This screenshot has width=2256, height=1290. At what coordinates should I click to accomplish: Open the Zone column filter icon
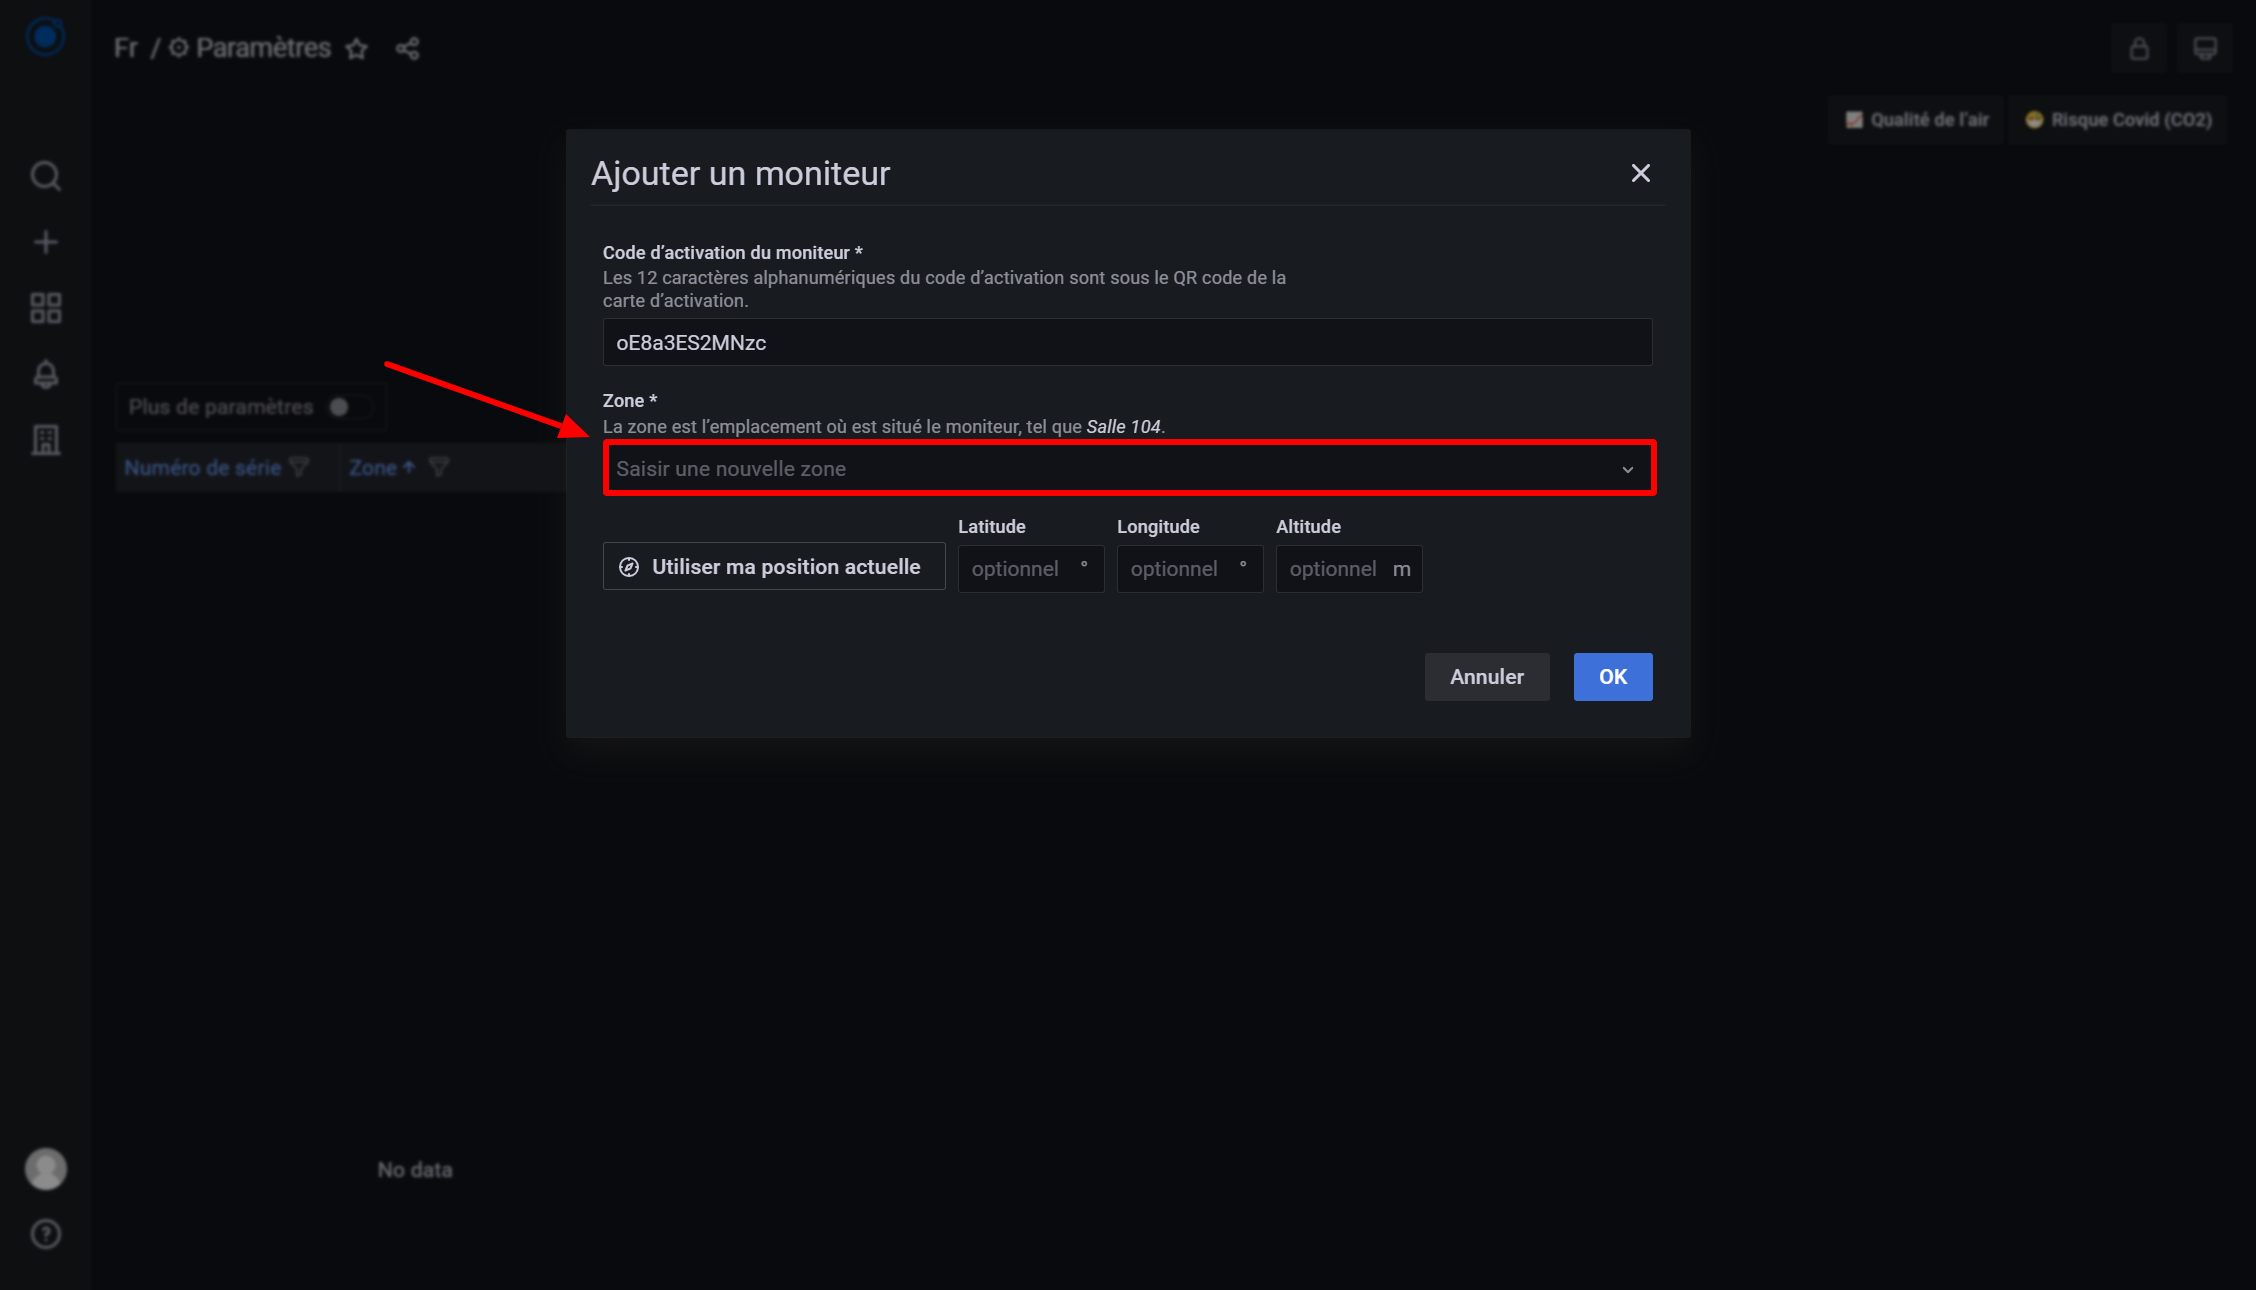click(439, 467)
